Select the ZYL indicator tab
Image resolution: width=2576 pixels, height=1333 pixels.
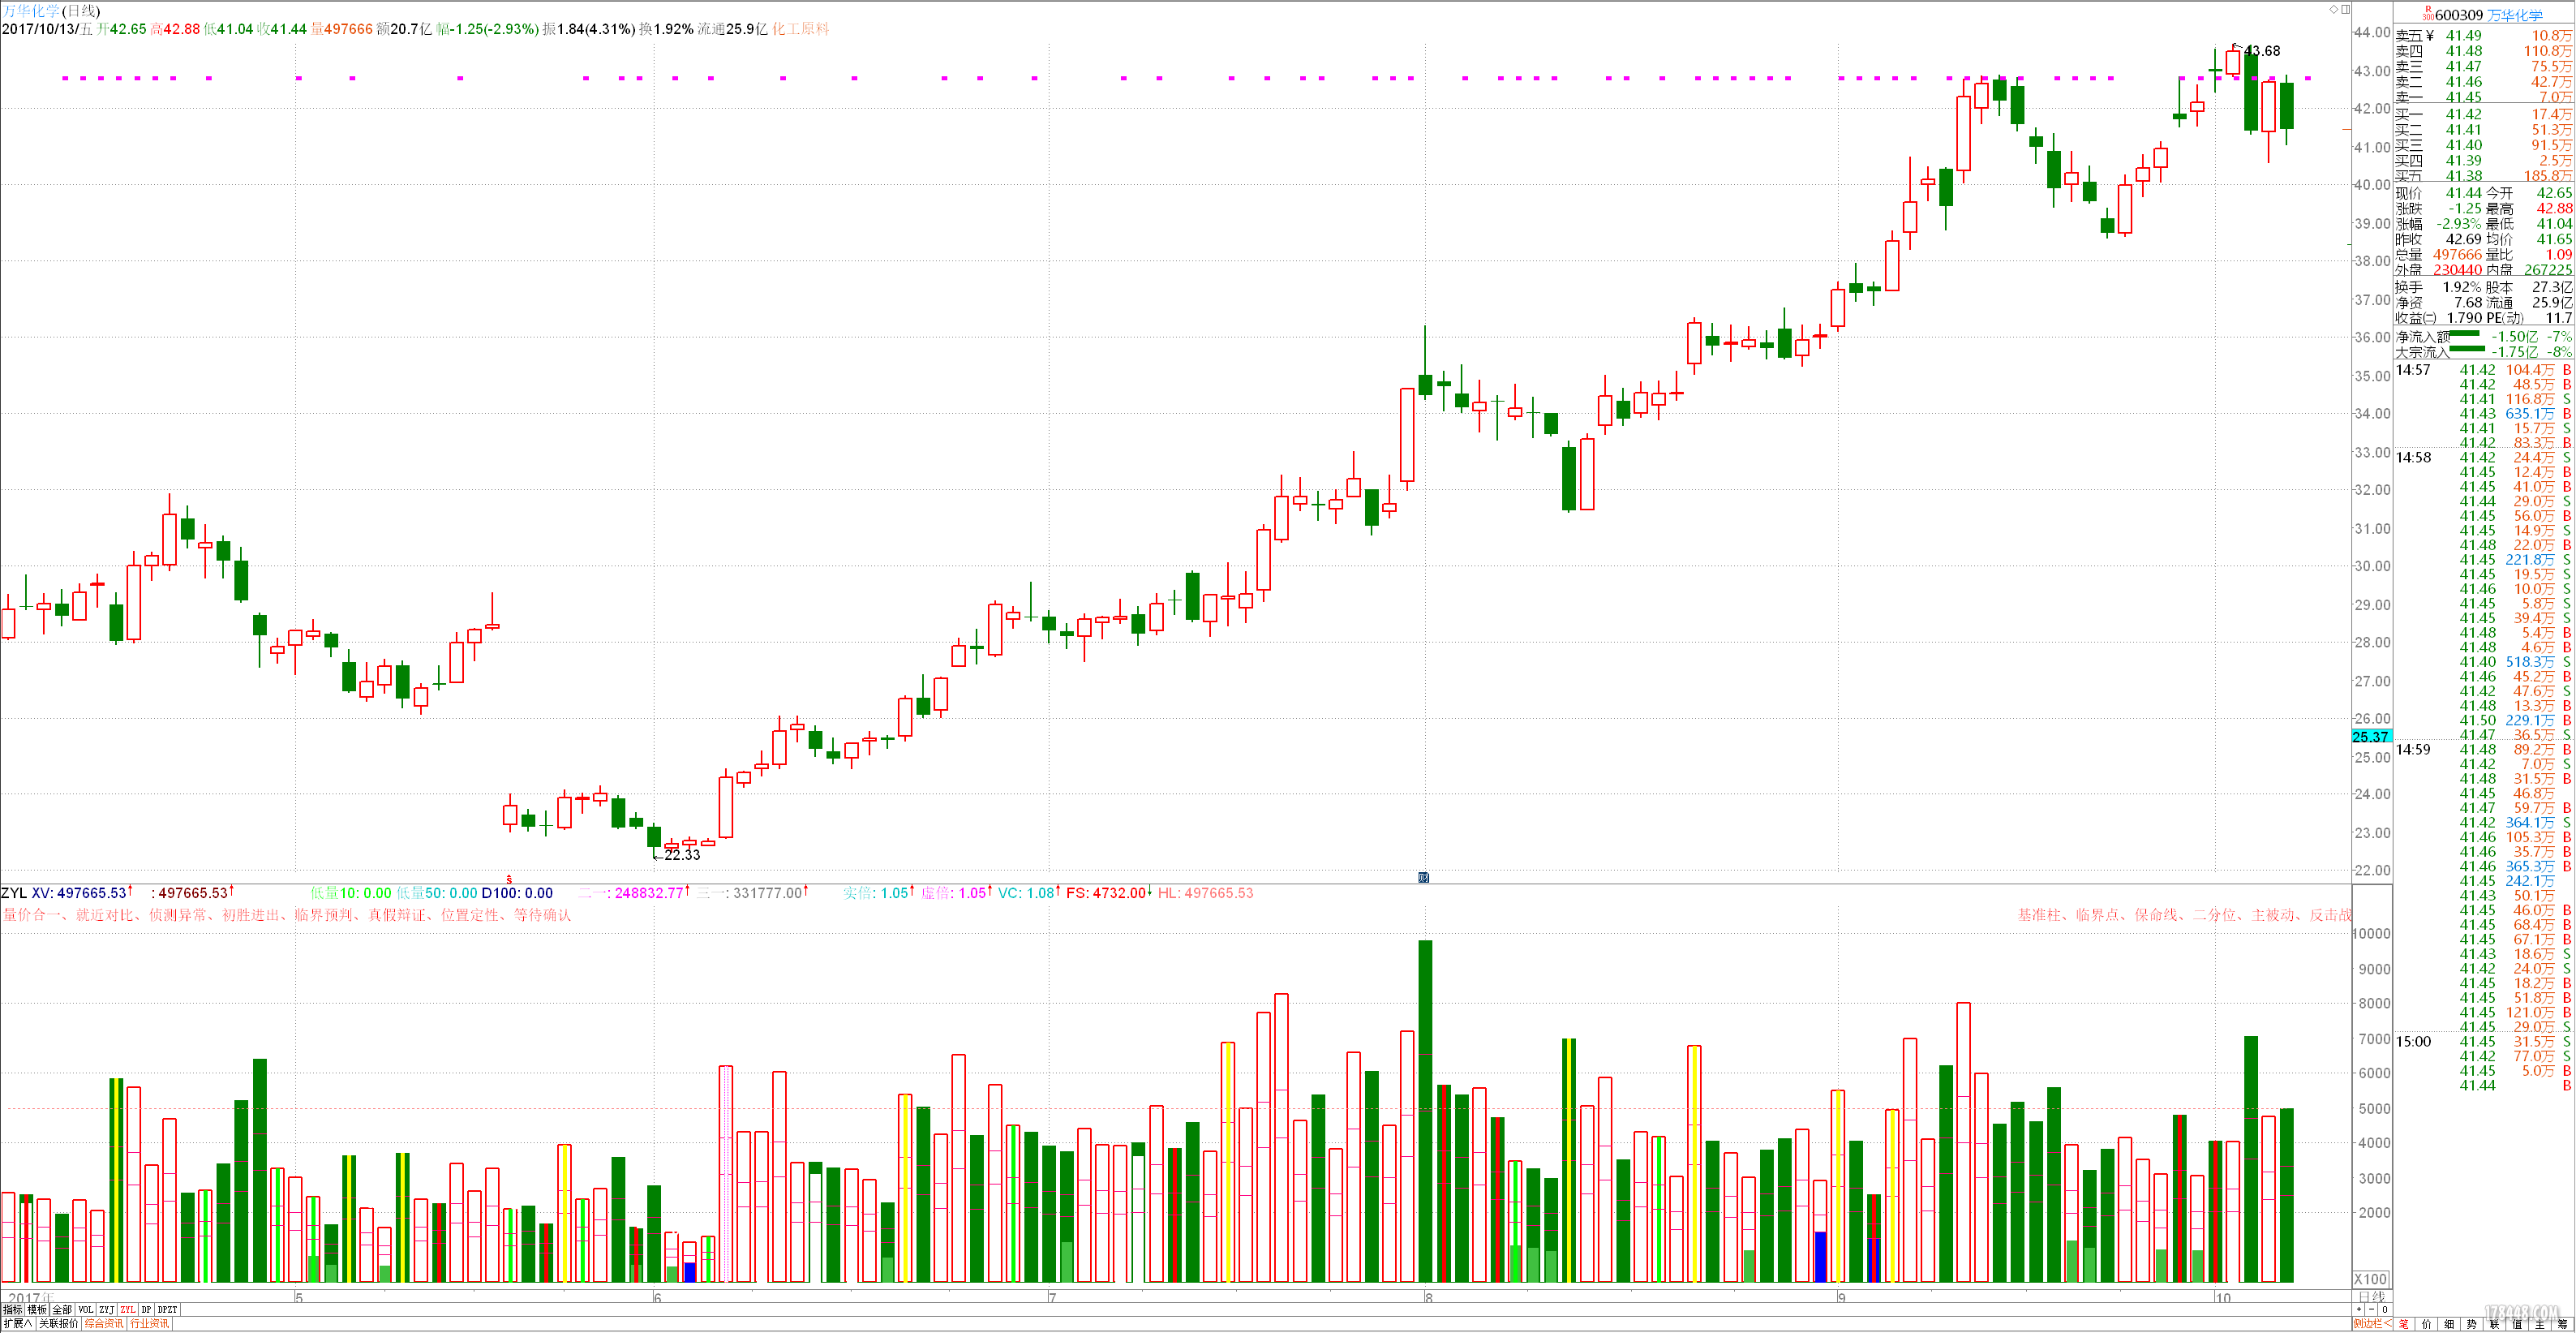(x=128, y=1309)
